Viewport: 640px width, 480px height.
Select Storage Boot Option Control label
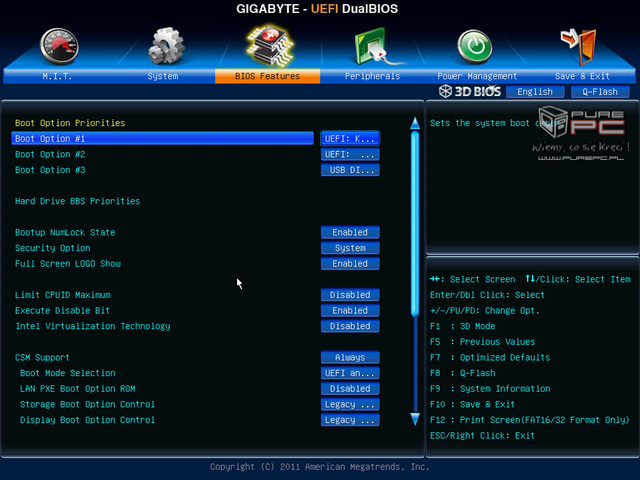[x=87, y=404]
